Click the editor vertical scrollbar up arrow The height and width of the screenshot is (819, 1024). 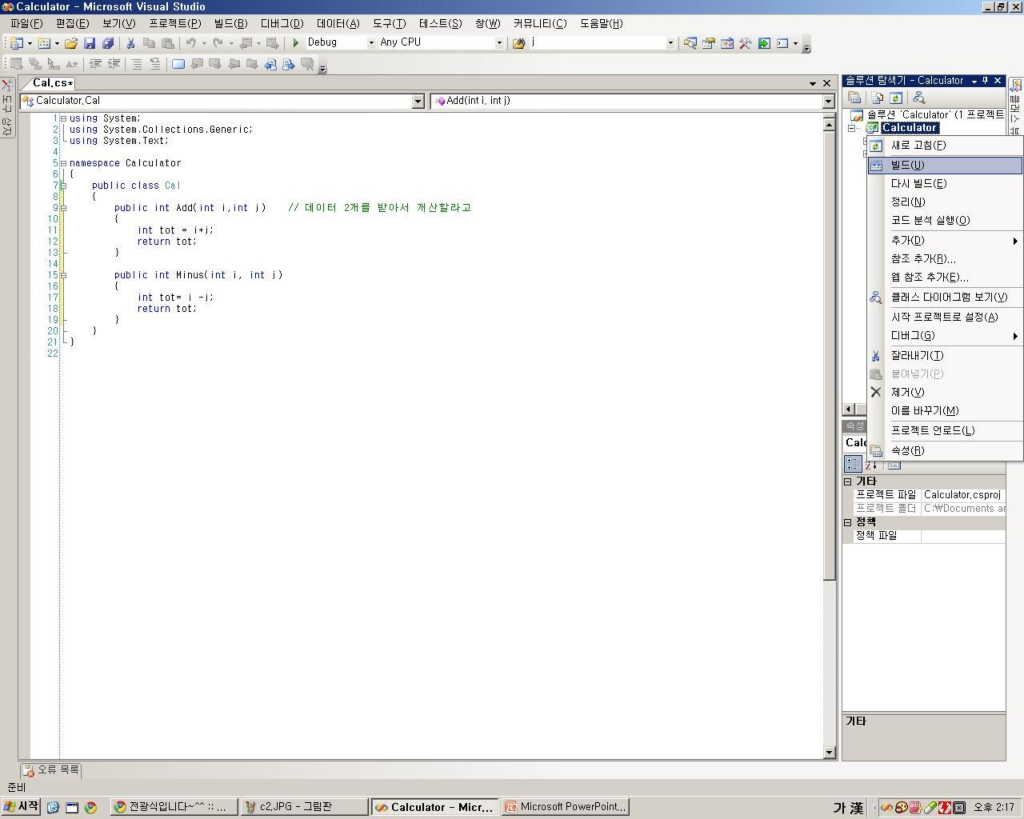tap(829, 124)
